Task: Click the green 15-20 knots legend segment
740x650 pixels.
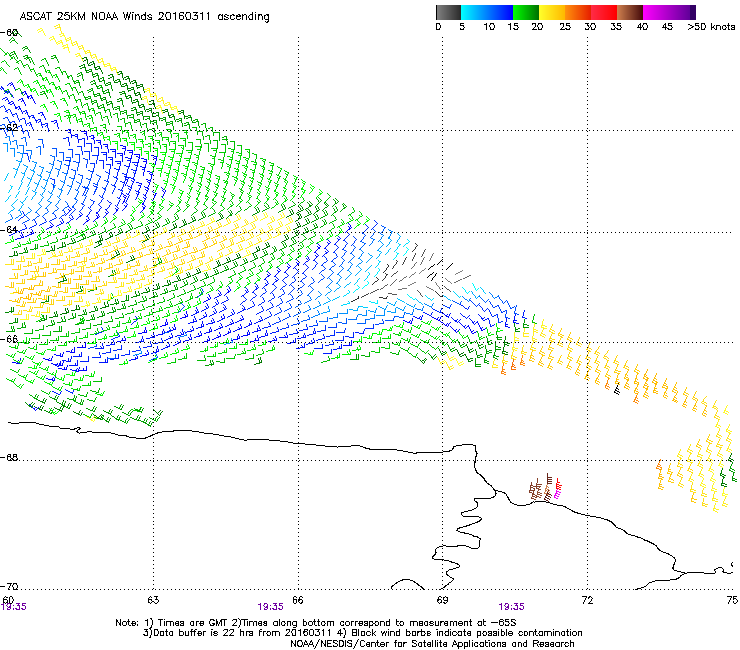Action: point(526,12)
